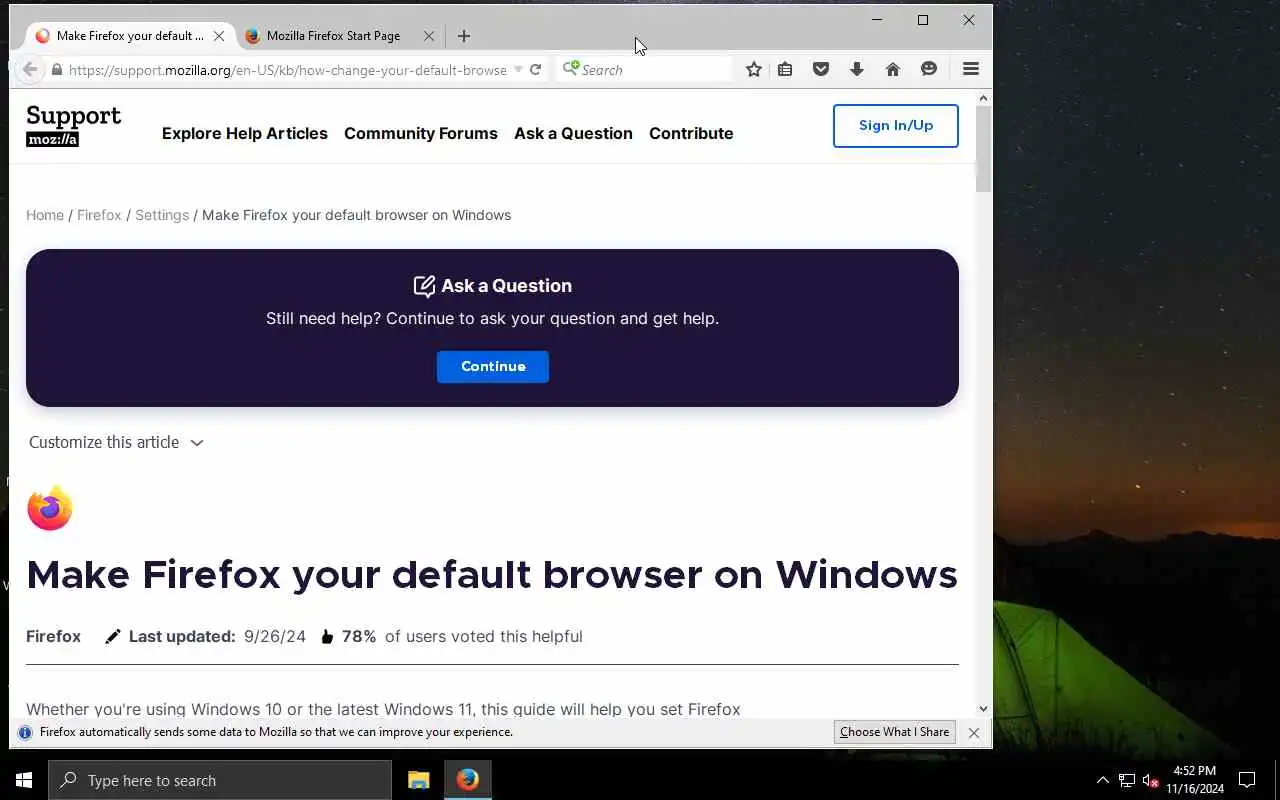Image resolution: width=1280 pixels, height=800 pixels.
Task: Click the address bar URL field
Action: pos(288,70)
